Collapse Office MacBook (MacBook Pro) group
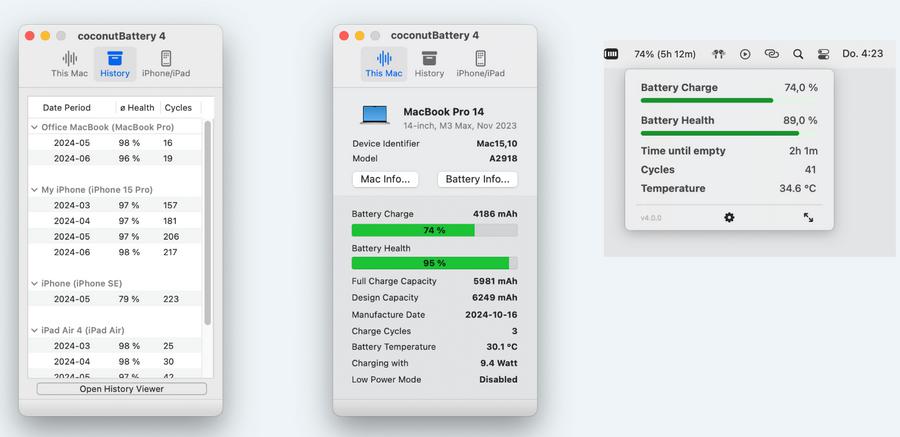Image resolution: width=900 pixels, height=437 pixels. 33,127
